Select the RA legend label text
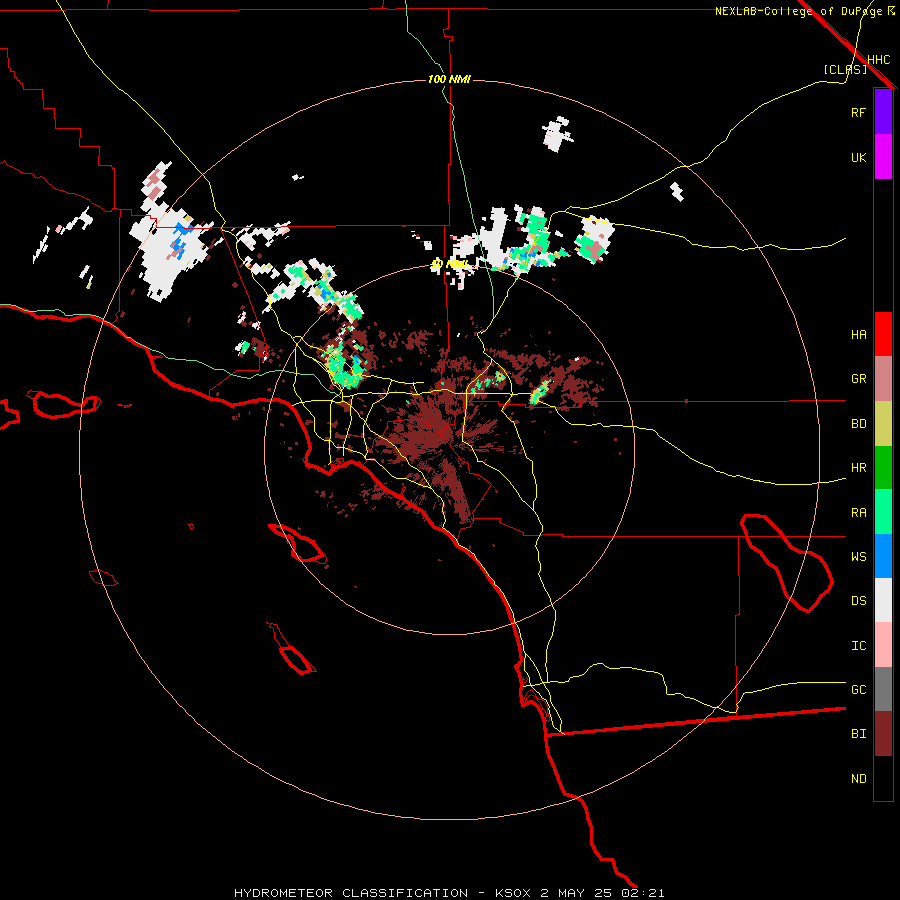 click(x=858, y=513)
